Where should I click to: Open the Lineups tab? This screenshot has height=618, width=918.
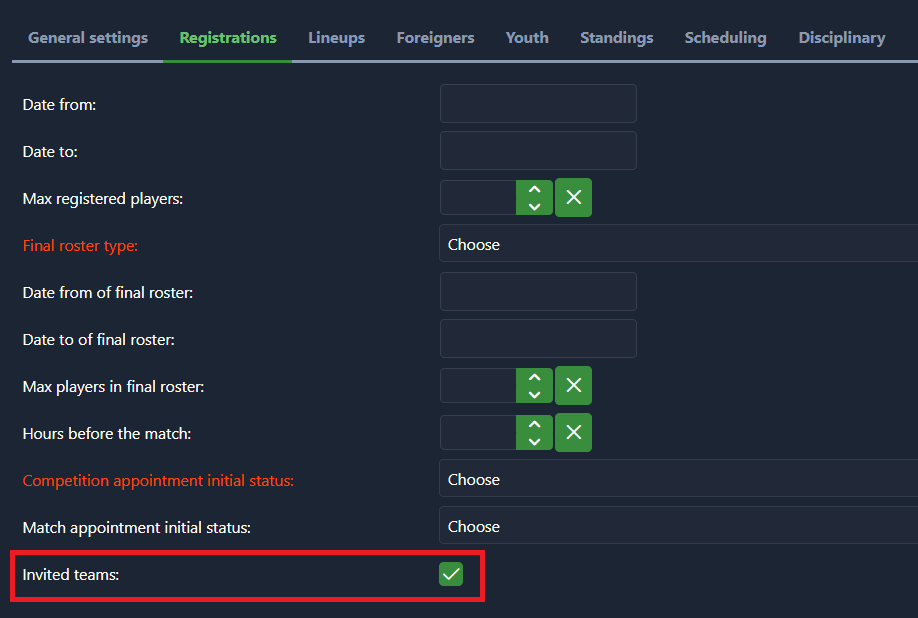click(336, 38)
